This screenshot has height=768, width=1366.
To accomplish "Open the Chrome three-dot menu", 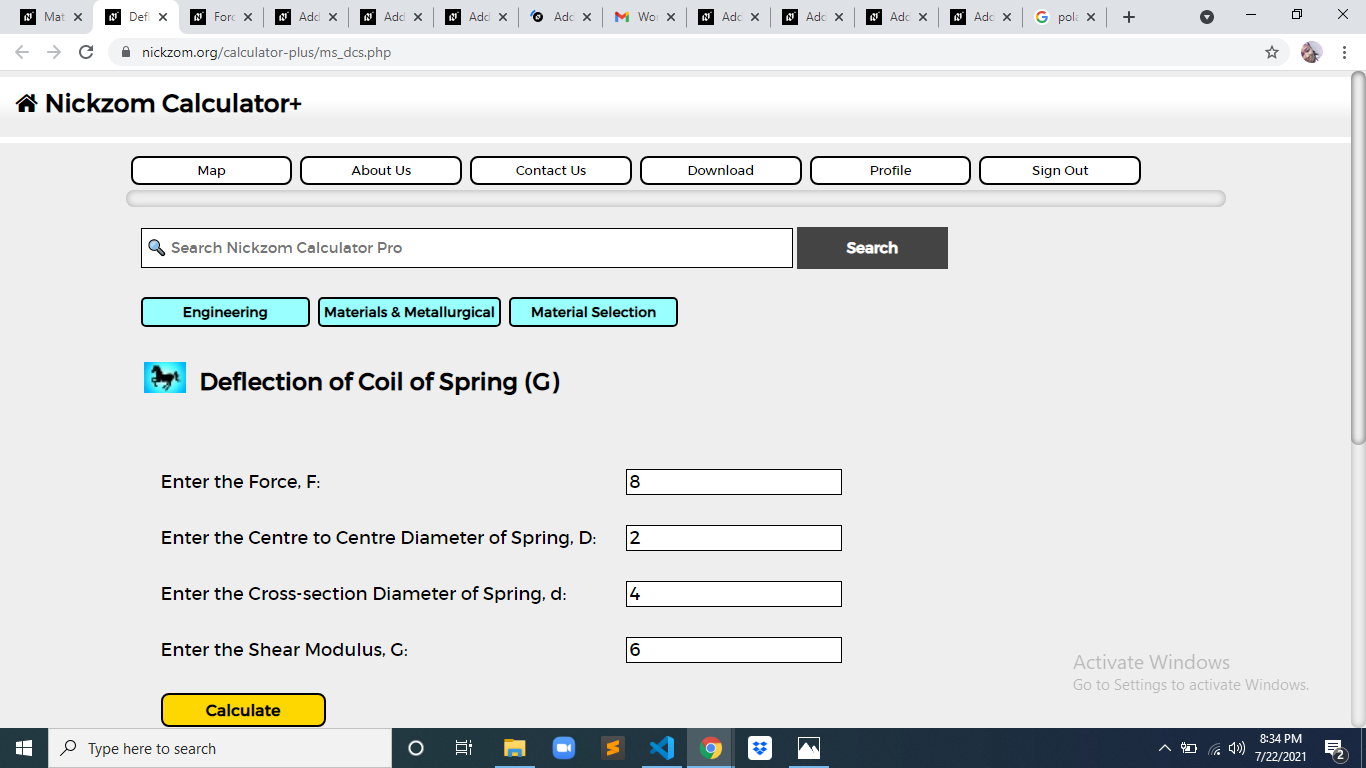I will pyautogui.click(x=1343, y=52).
